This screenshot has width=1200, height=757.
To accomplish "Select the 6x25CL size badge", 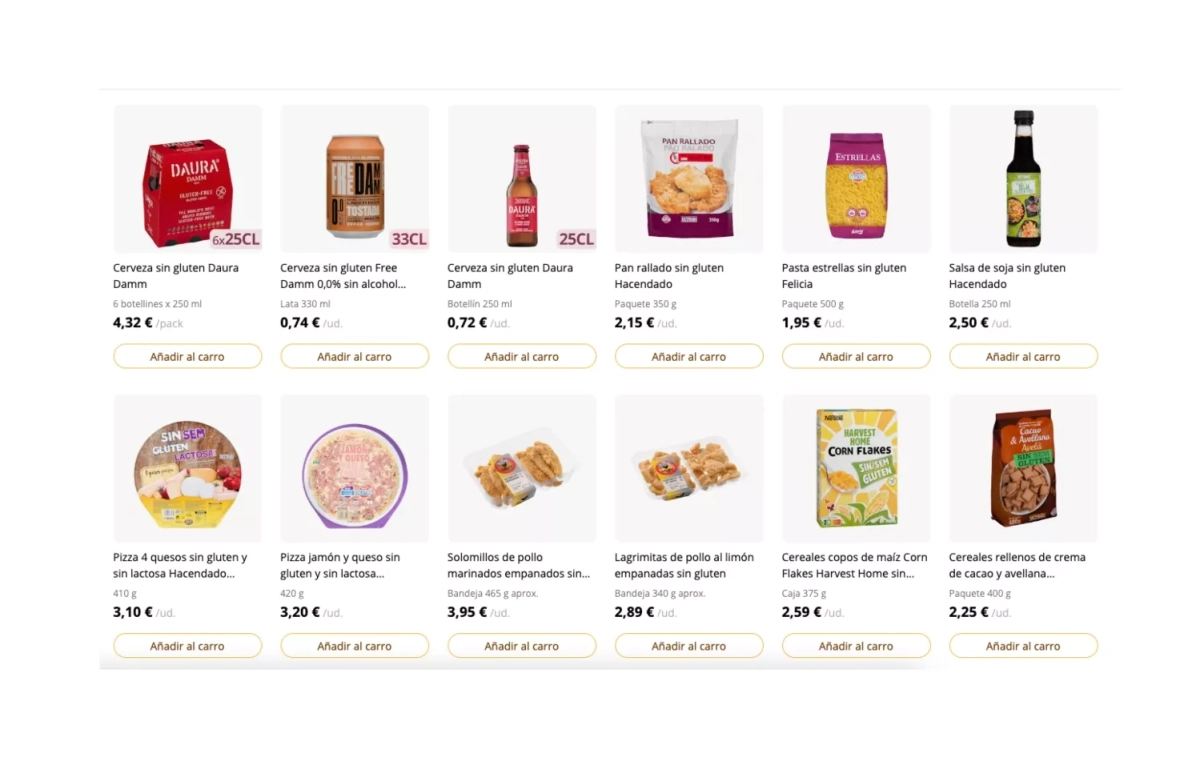I will tap(236, 239).
